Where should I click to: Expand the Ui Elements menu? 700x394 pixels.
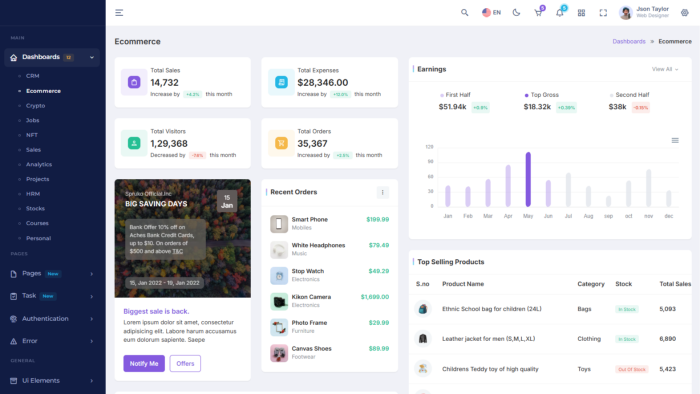point(52,381)
